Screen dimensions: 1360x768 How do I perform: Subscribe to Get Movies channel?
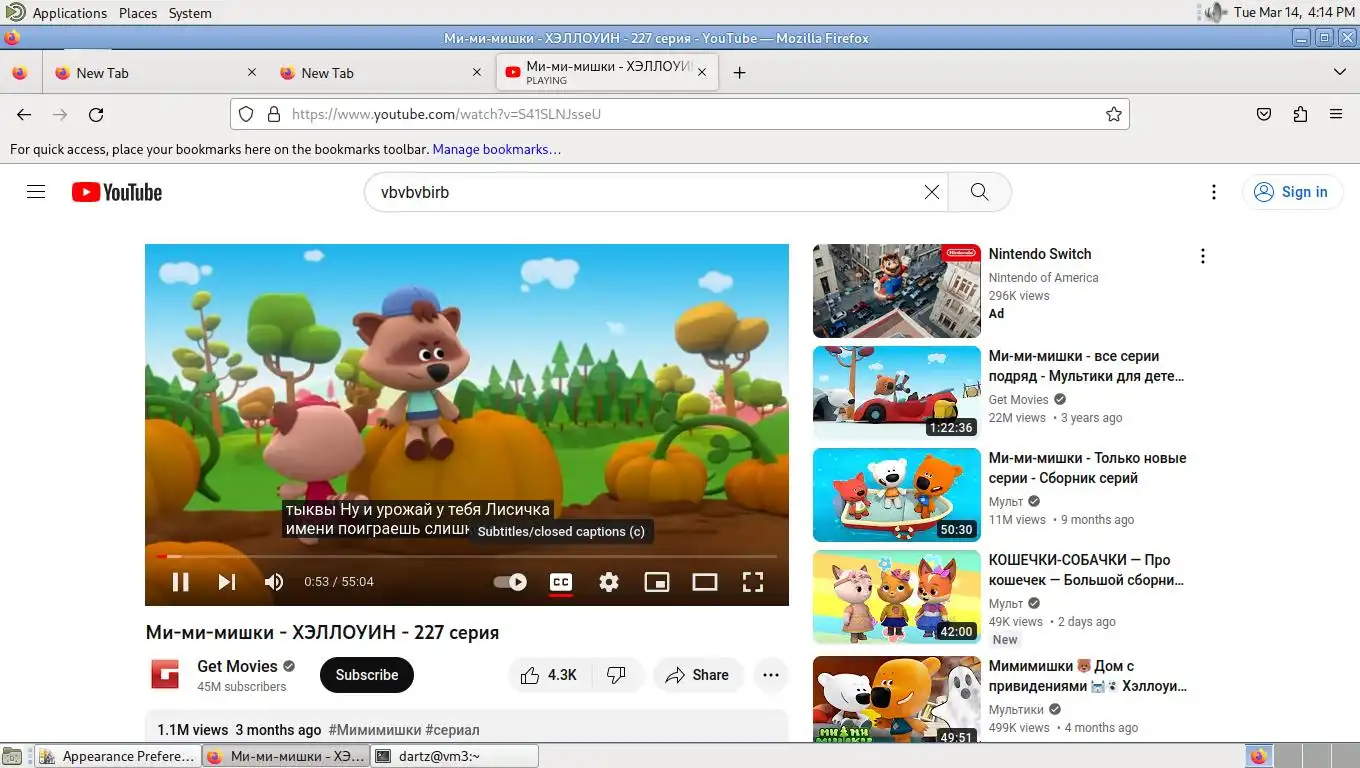click(367, 675)
